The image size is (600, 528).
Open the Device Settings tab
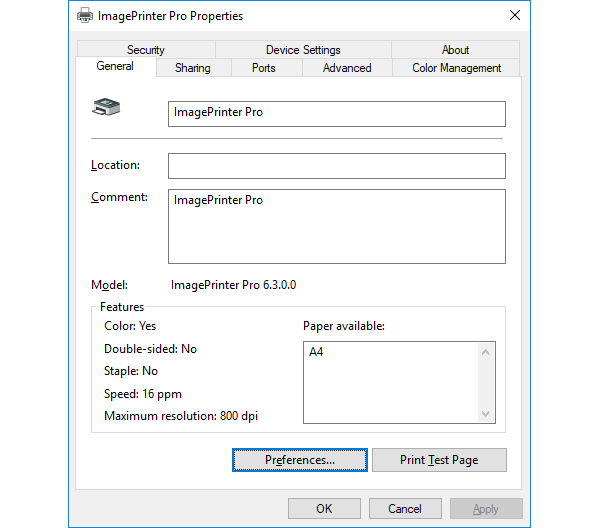(303, 50)
